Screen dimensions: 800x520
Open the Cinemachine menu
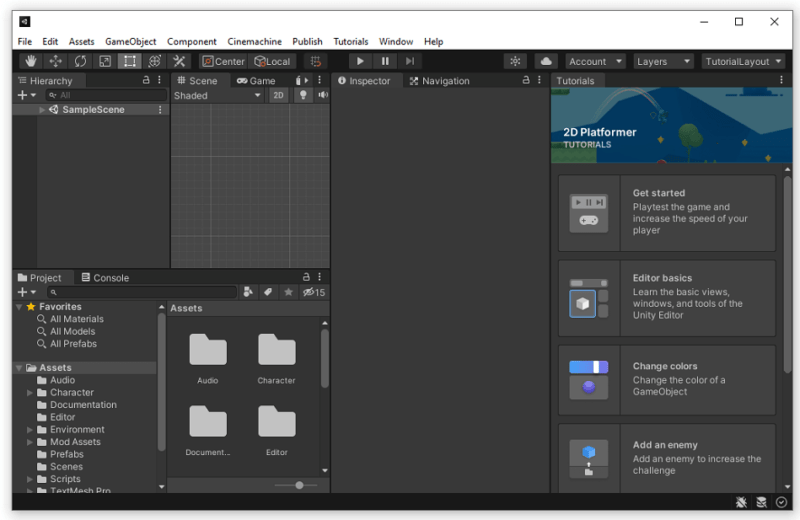click(255, 41)
